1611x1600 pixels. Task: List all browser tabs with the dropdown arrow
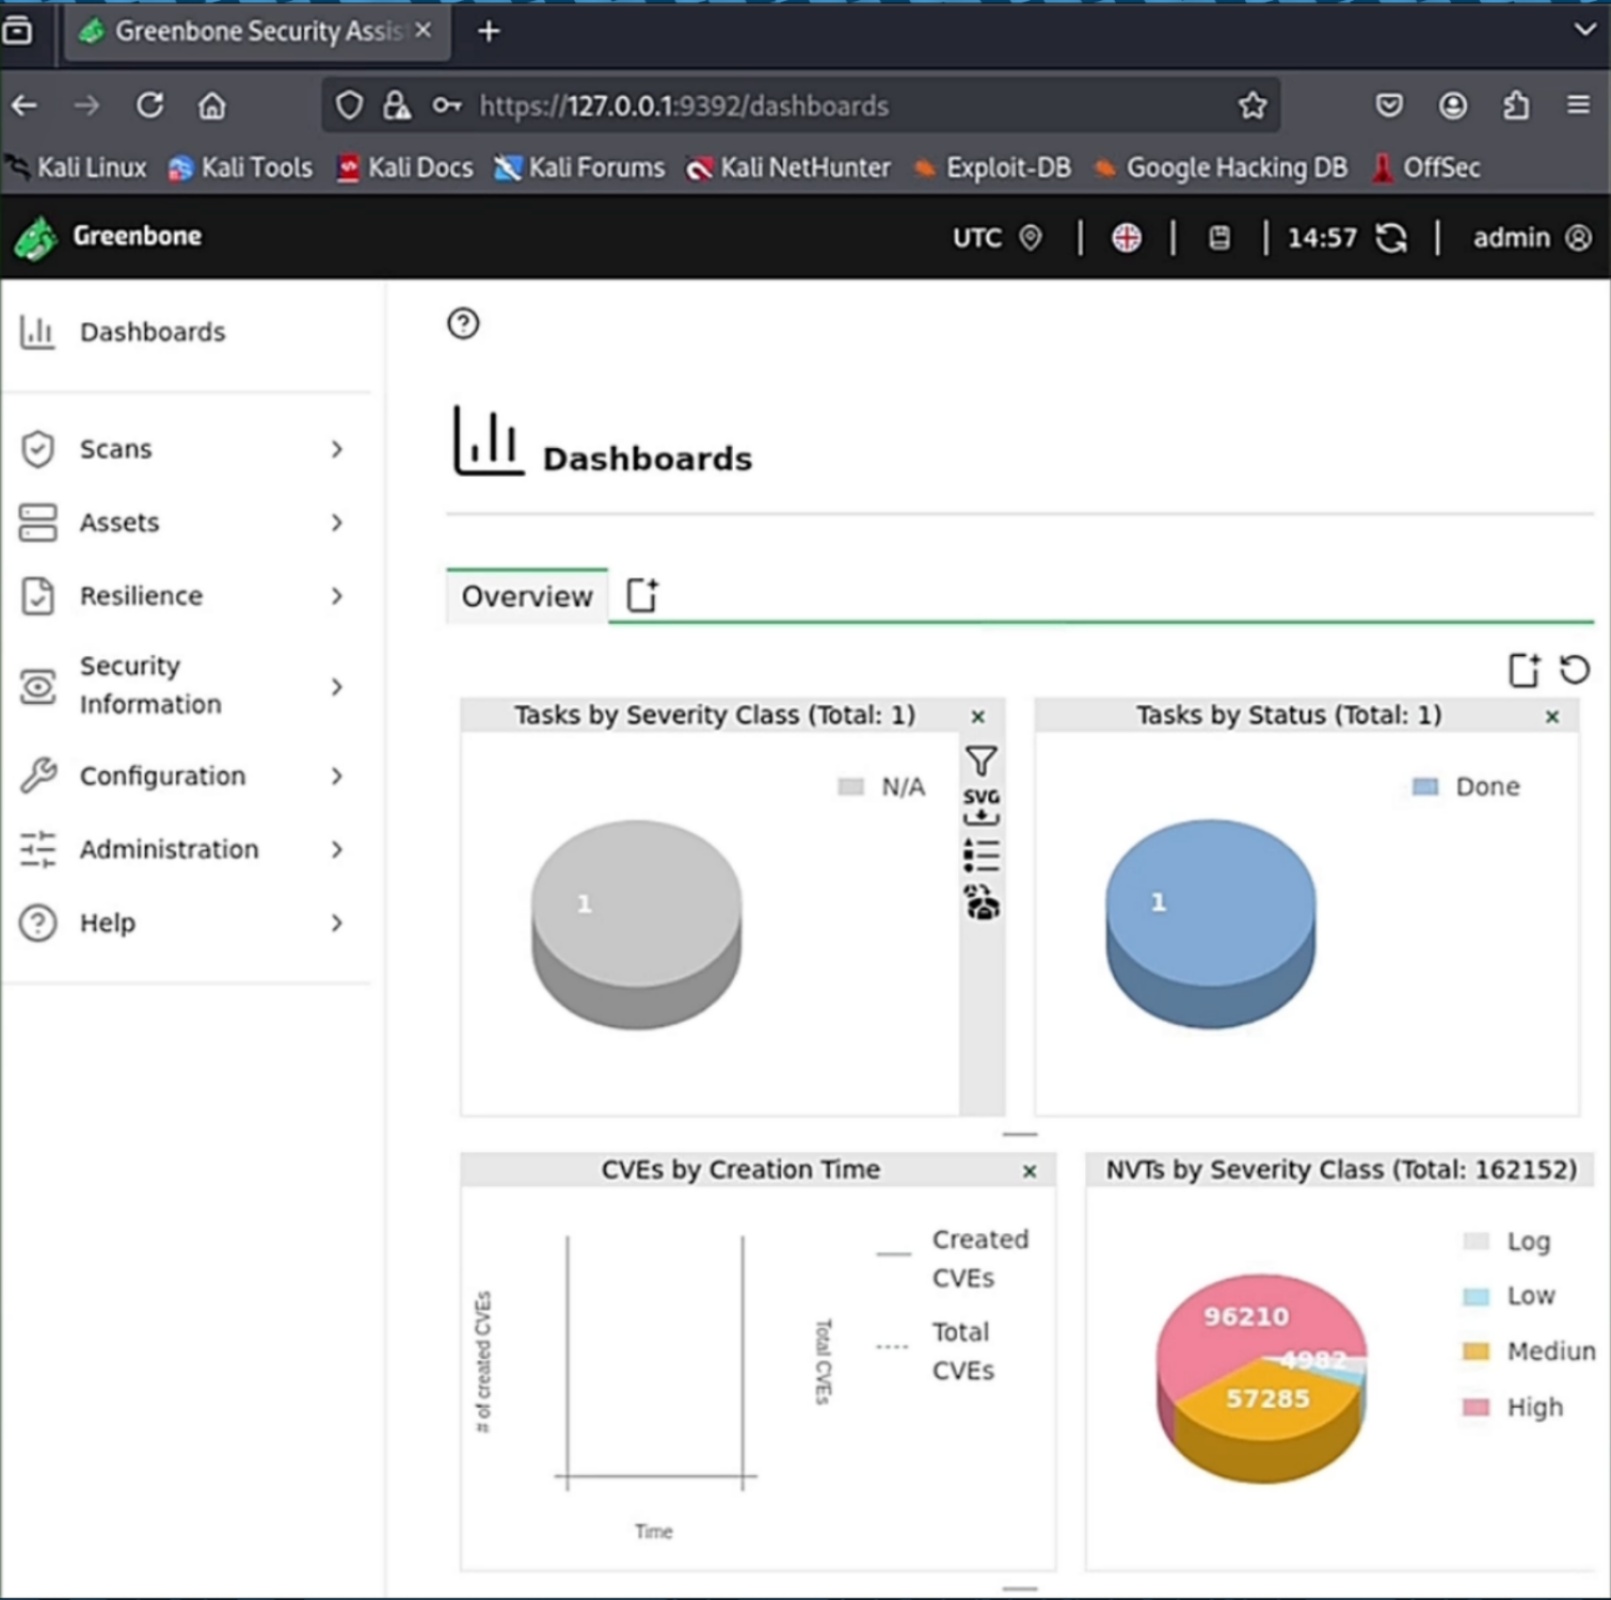(1585, 30)
